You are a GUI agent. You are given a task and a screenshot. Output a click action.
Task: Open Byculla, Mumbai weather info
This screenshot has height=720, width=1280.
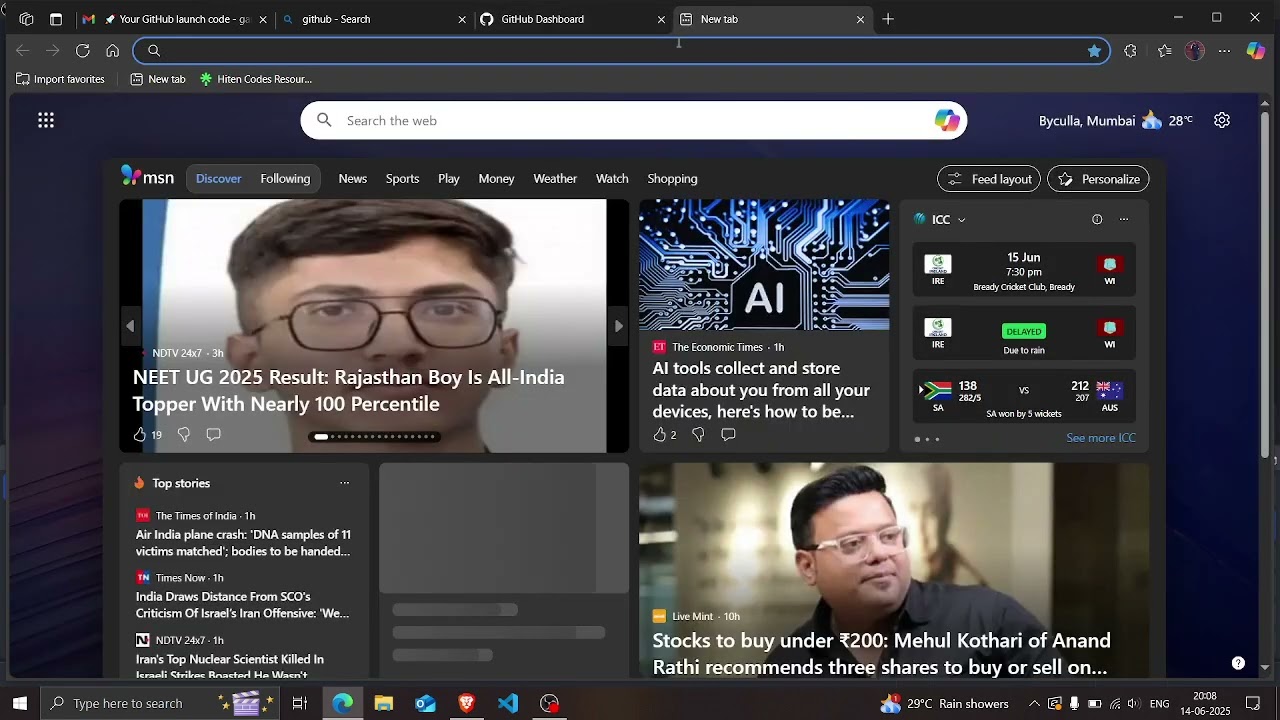click(x=1115, y=120)
